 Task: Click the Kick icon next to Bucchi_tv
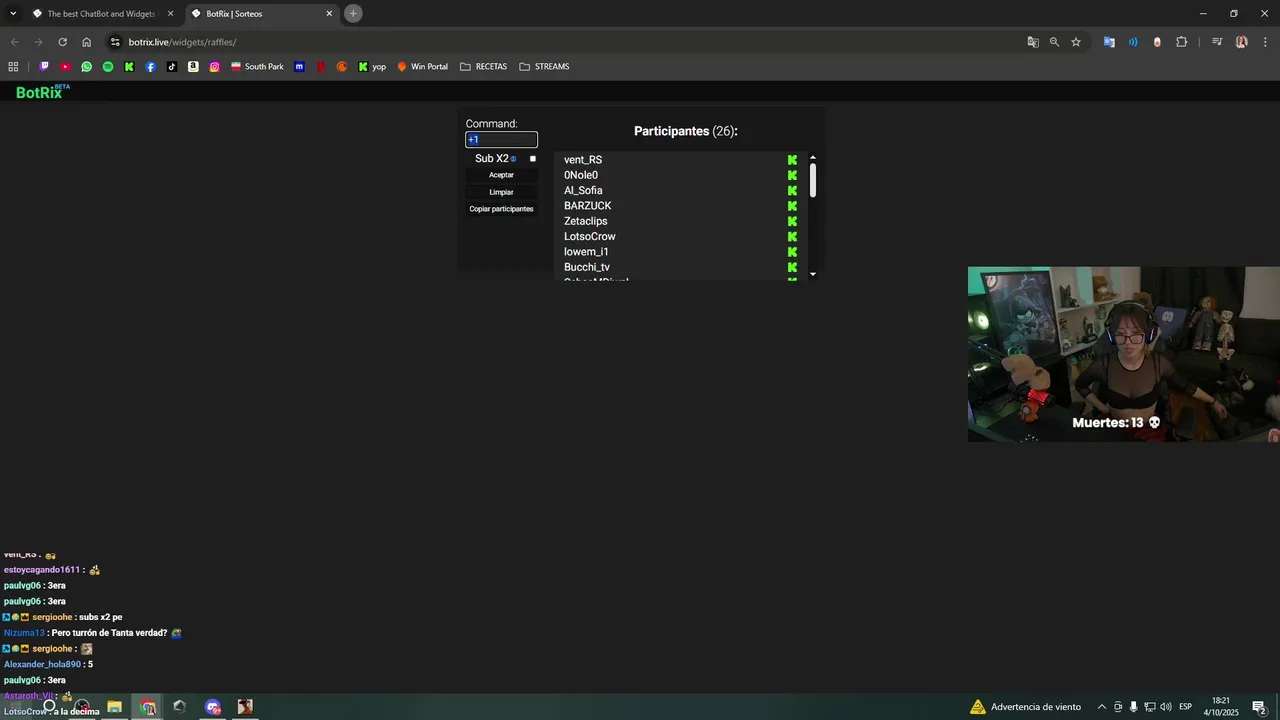coord(792,267)
